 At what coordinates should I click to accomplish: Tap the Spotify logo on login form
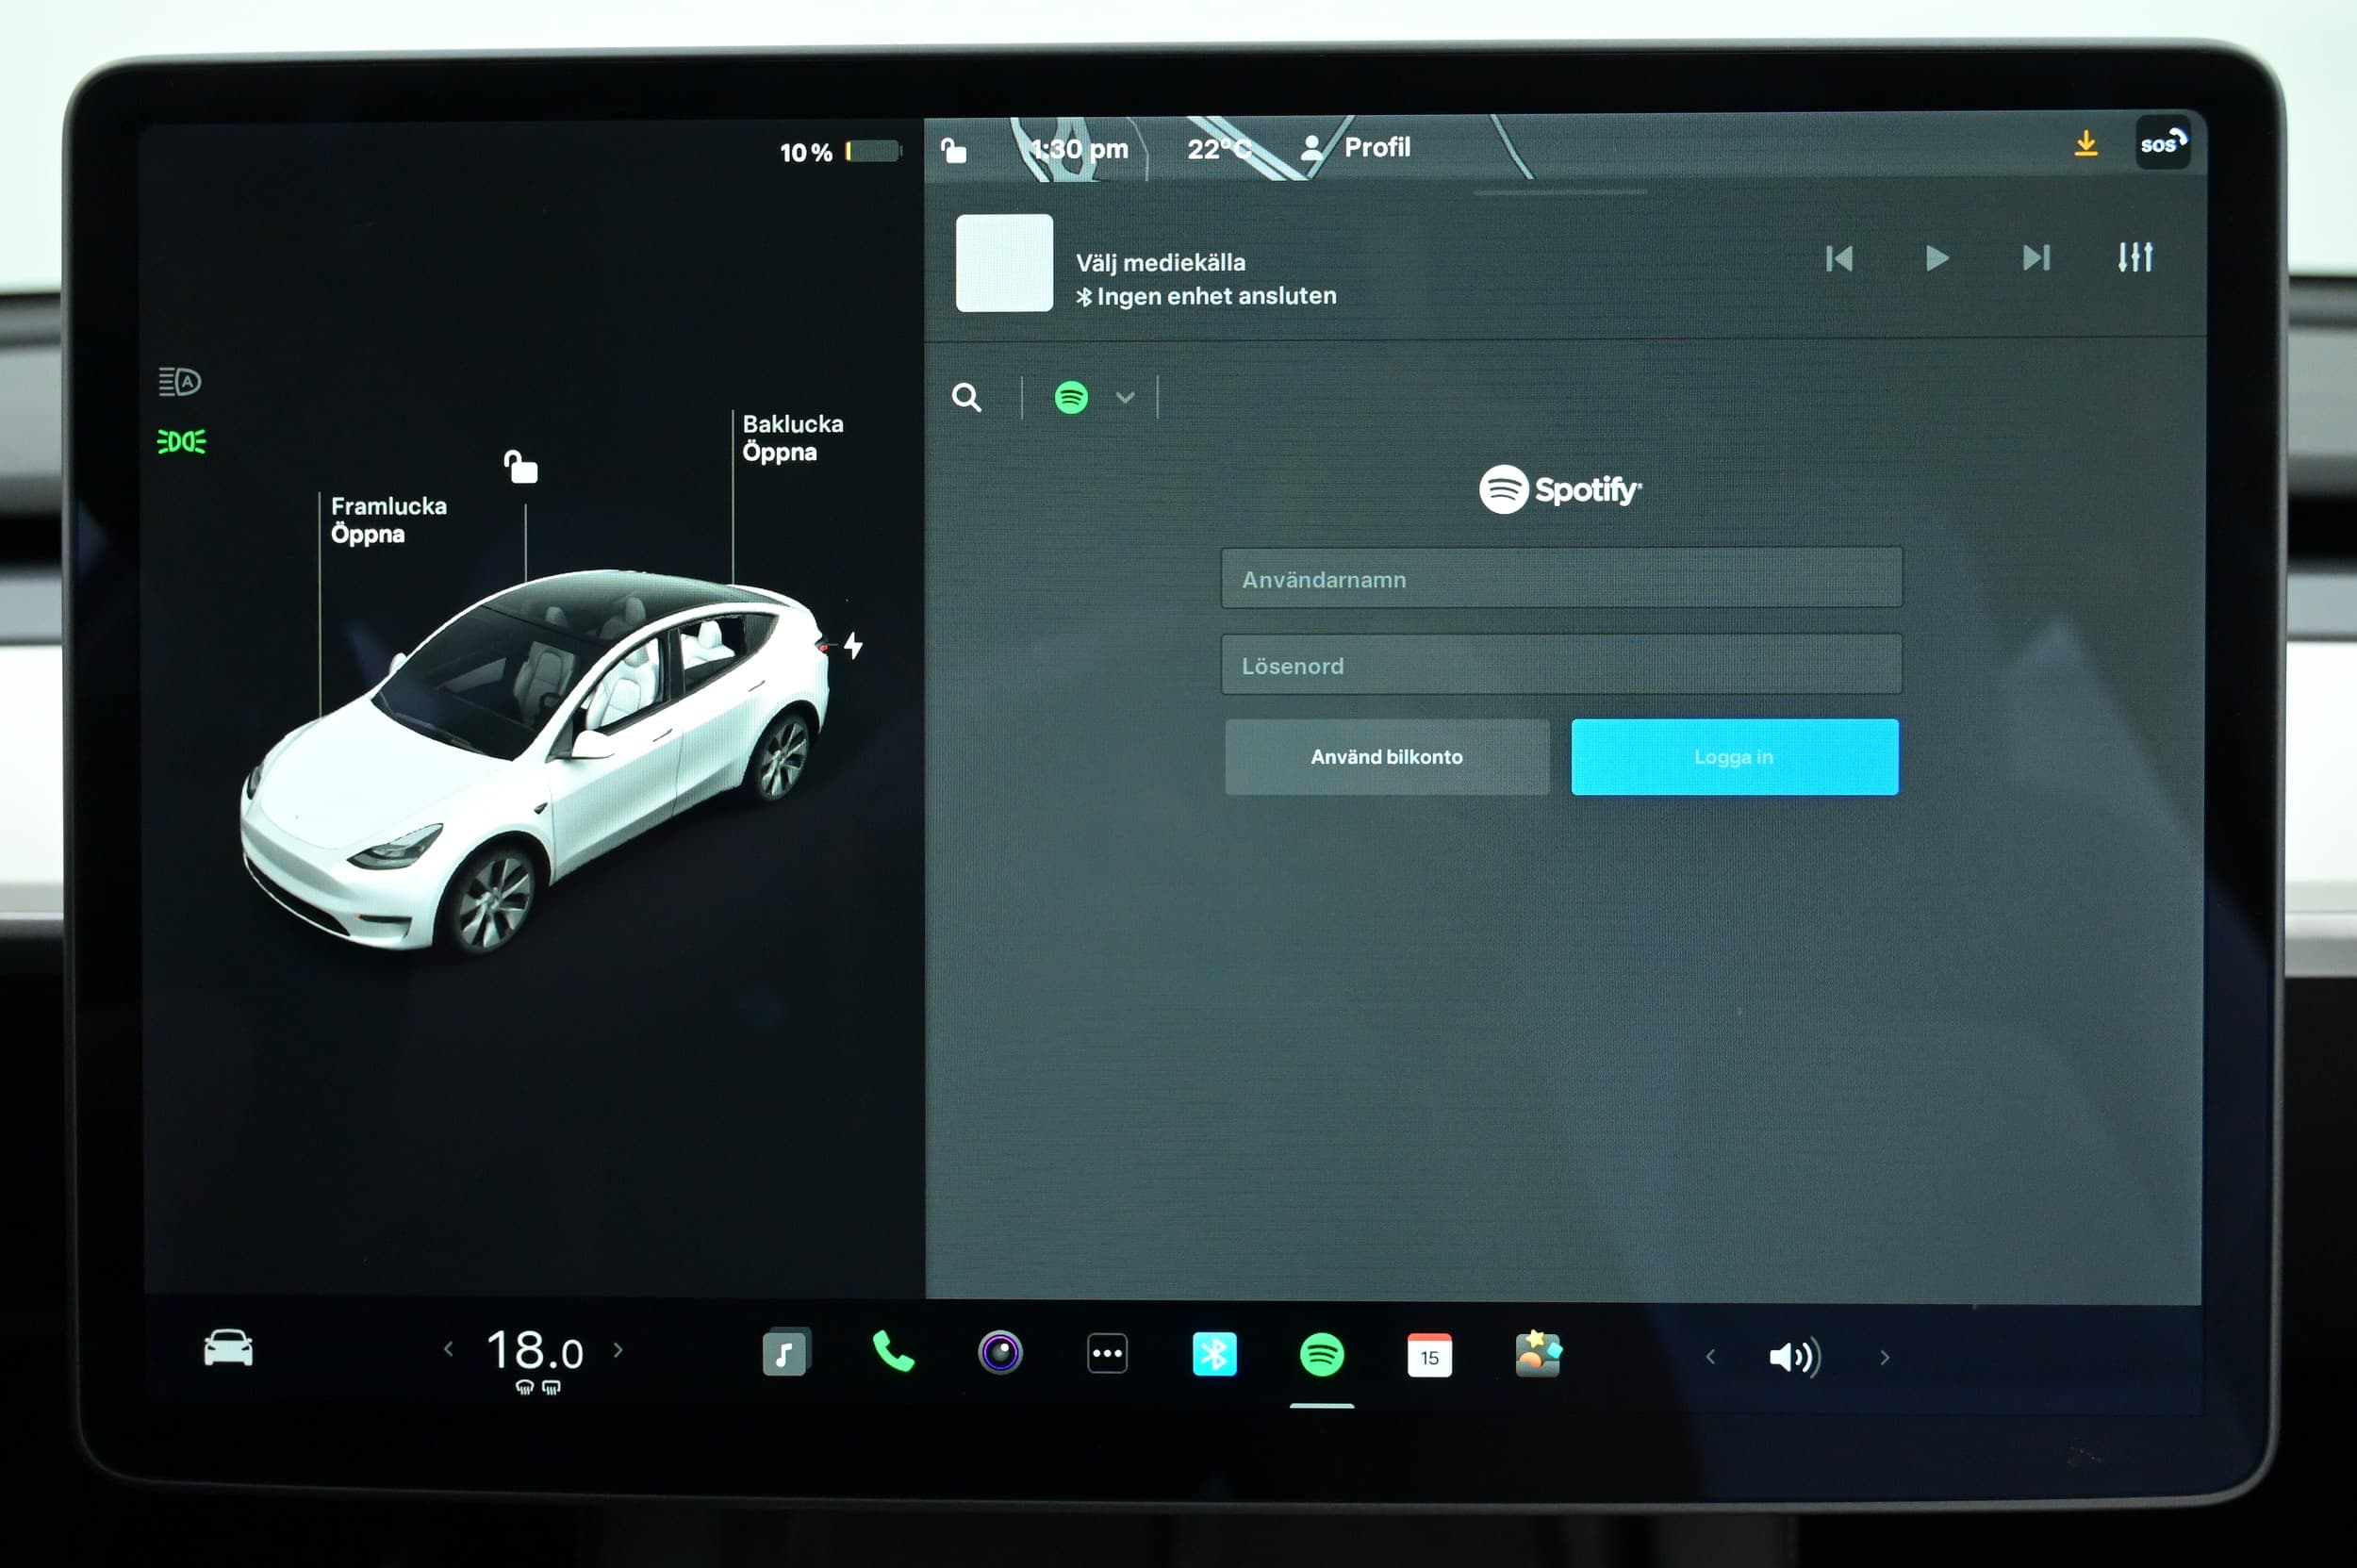point(1559,489)
